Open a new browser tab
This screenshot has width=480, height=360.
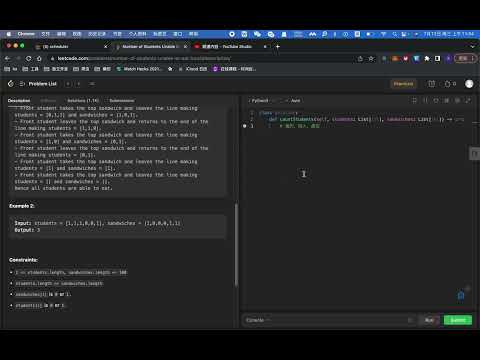pyautogui.click(x=278, y=46)
